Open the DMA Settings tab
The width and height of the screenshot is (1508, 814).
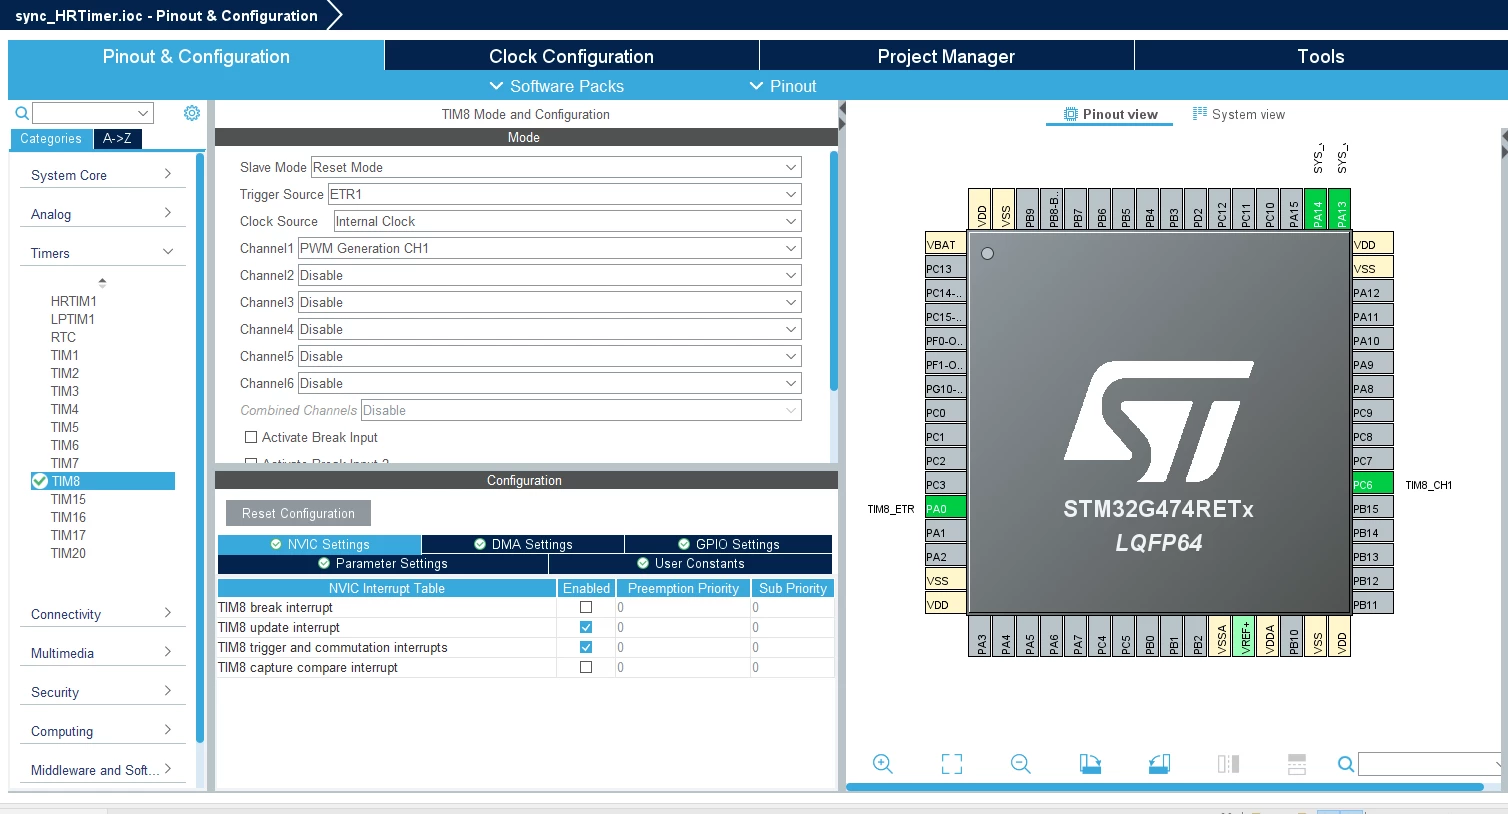(523, 544)
